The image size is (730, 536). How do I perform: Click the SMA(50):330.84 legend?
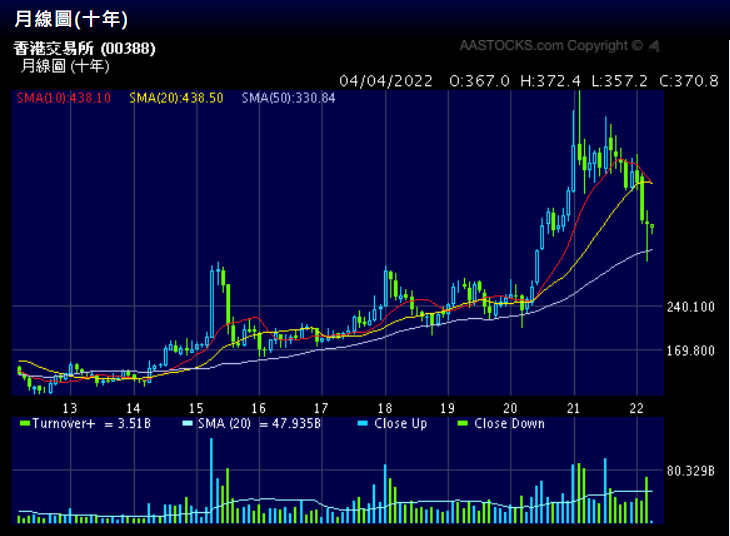click(289, 98)
